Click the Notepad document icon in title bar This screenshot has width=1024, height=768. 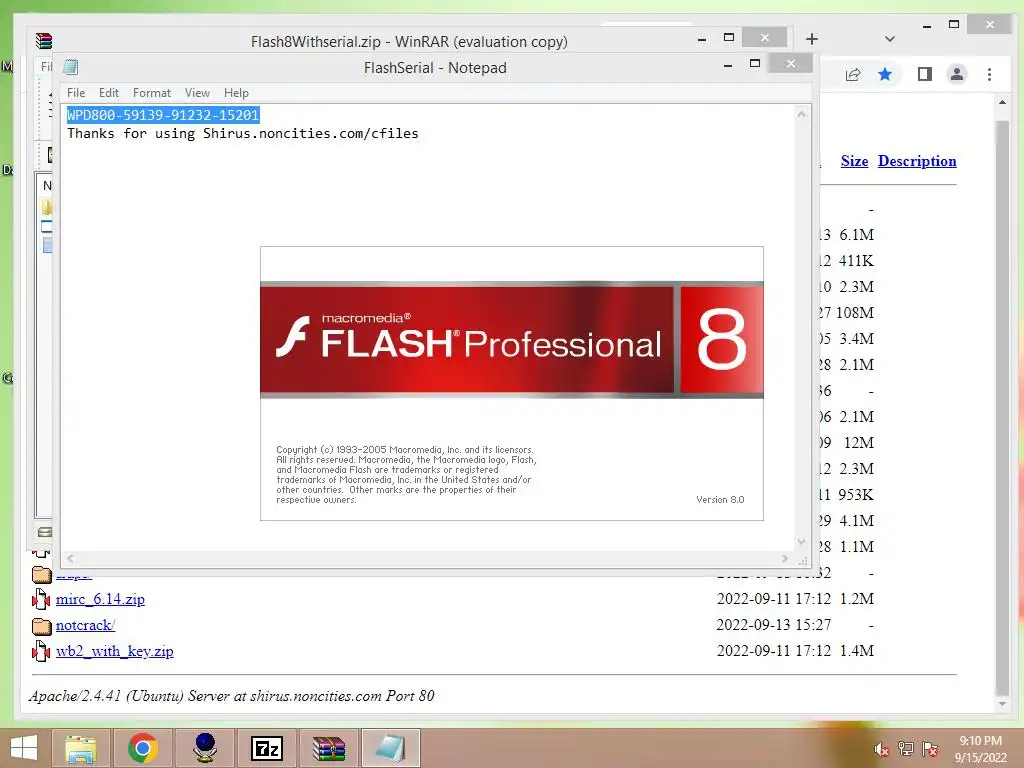[71, 67]
